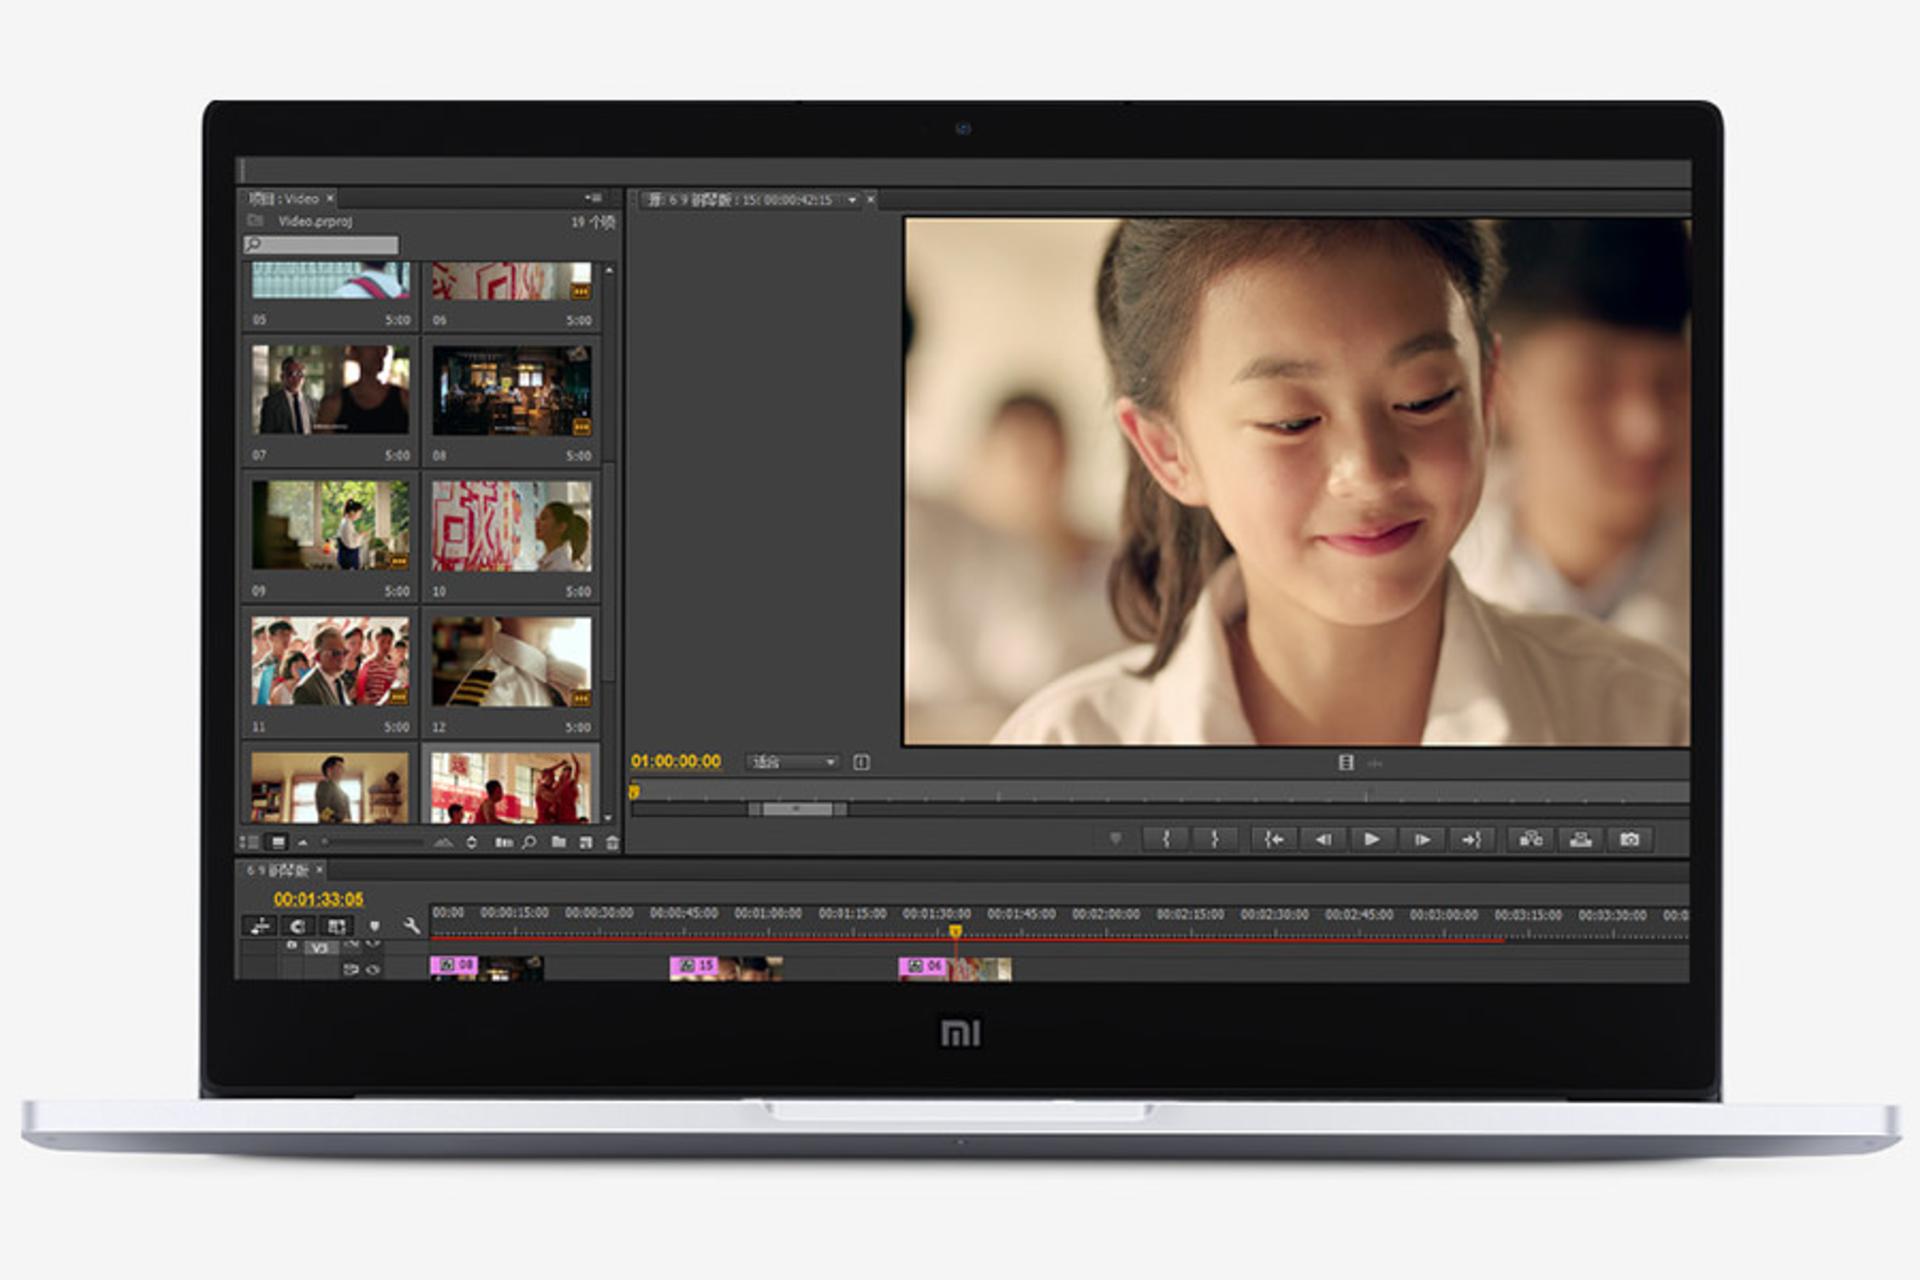The width and height of the screenshot is (1920, 1280).
Task: Click the Mark In brace button
Action: tap(1165, 840)
